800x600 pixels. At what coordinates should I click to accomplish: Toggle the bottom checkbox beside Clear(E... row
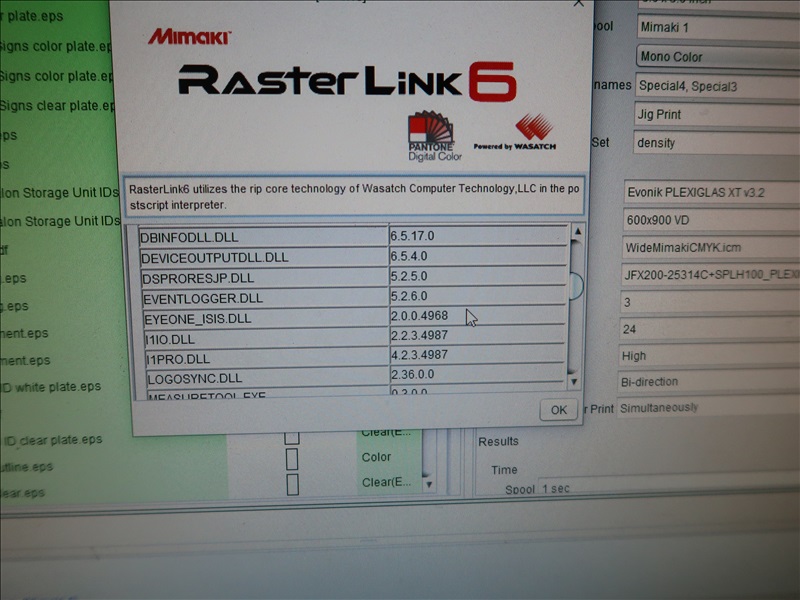pyautogui.click(x=292, y=483)
